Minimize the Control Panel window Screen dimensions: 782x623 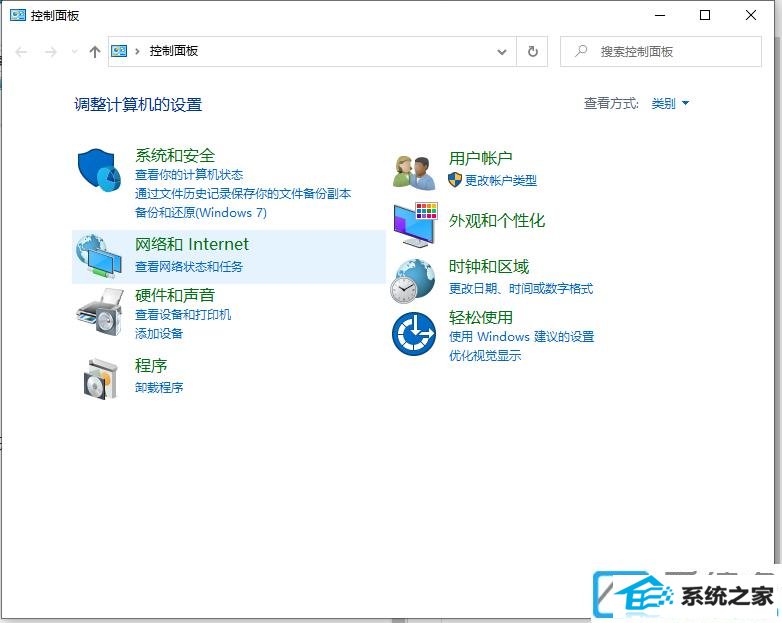coord(660,15)
